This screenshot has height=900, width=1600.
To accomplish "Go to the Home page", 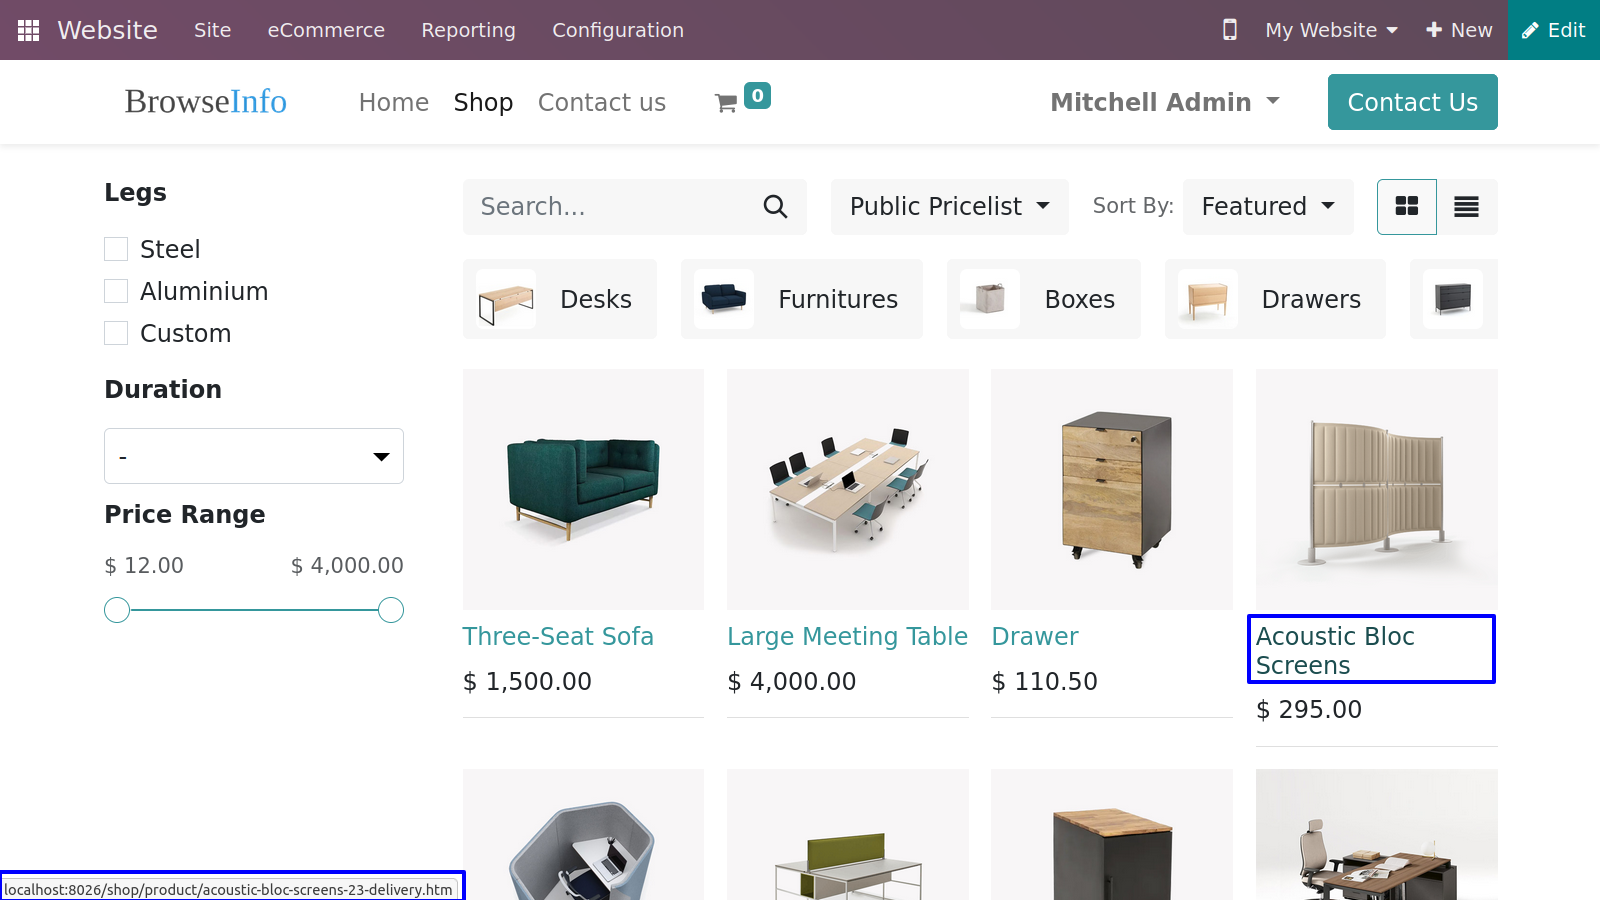I will pyautogui.click(x=394, y=102).
